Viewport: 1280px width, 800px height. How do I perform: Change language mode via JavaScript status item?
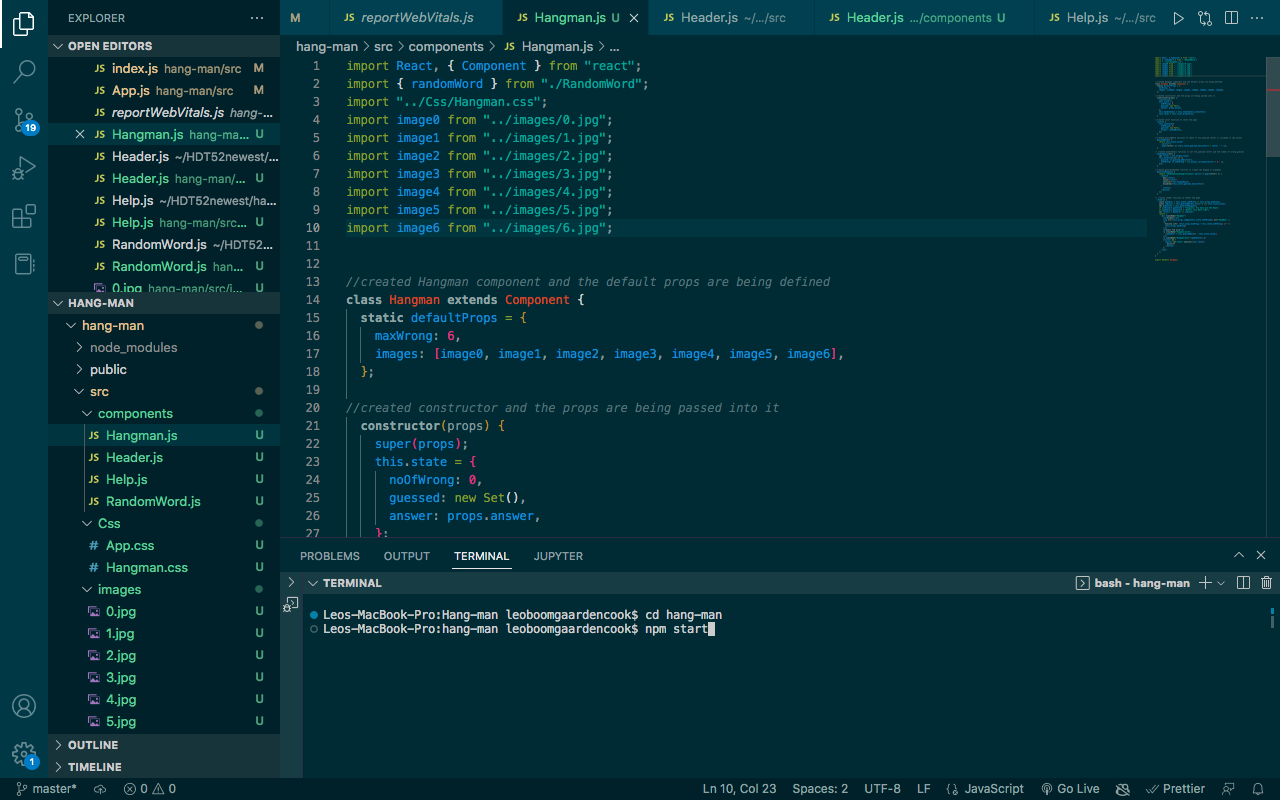985,789
